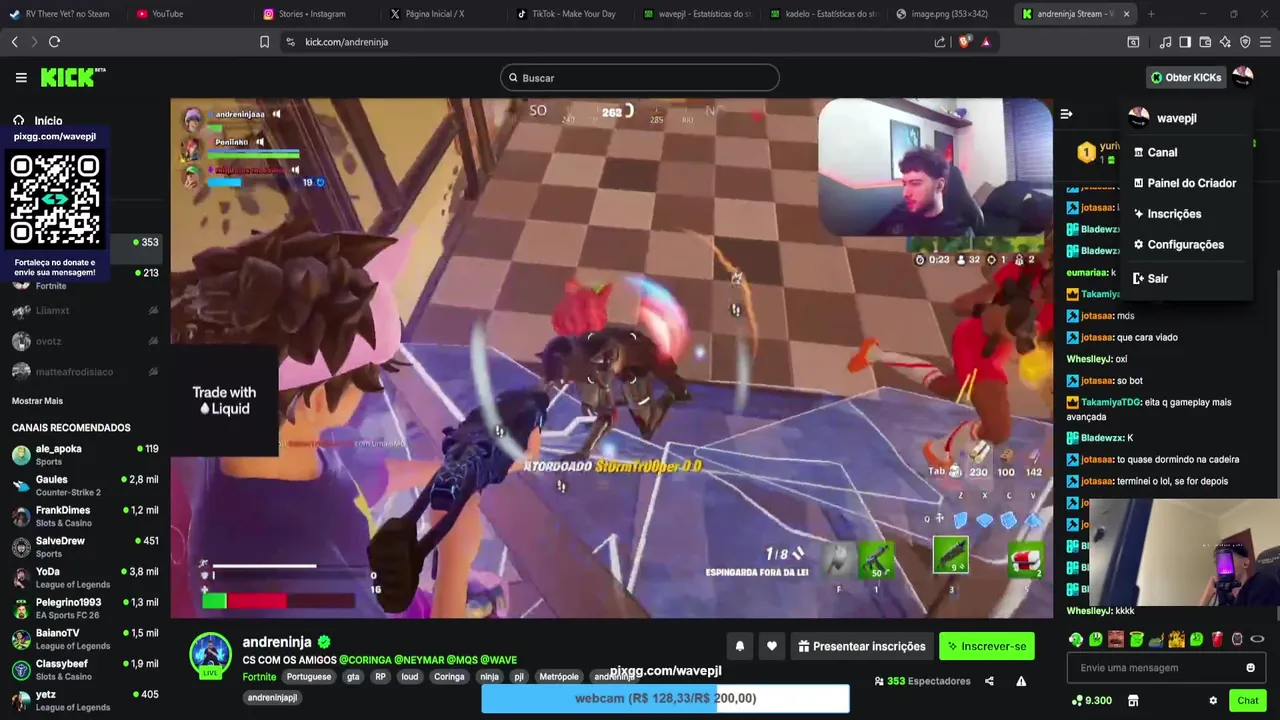Insert the wristwatch emote
Viewport: 1280px width, 720px height.
pyautogui.click(x=1237, y=639)
